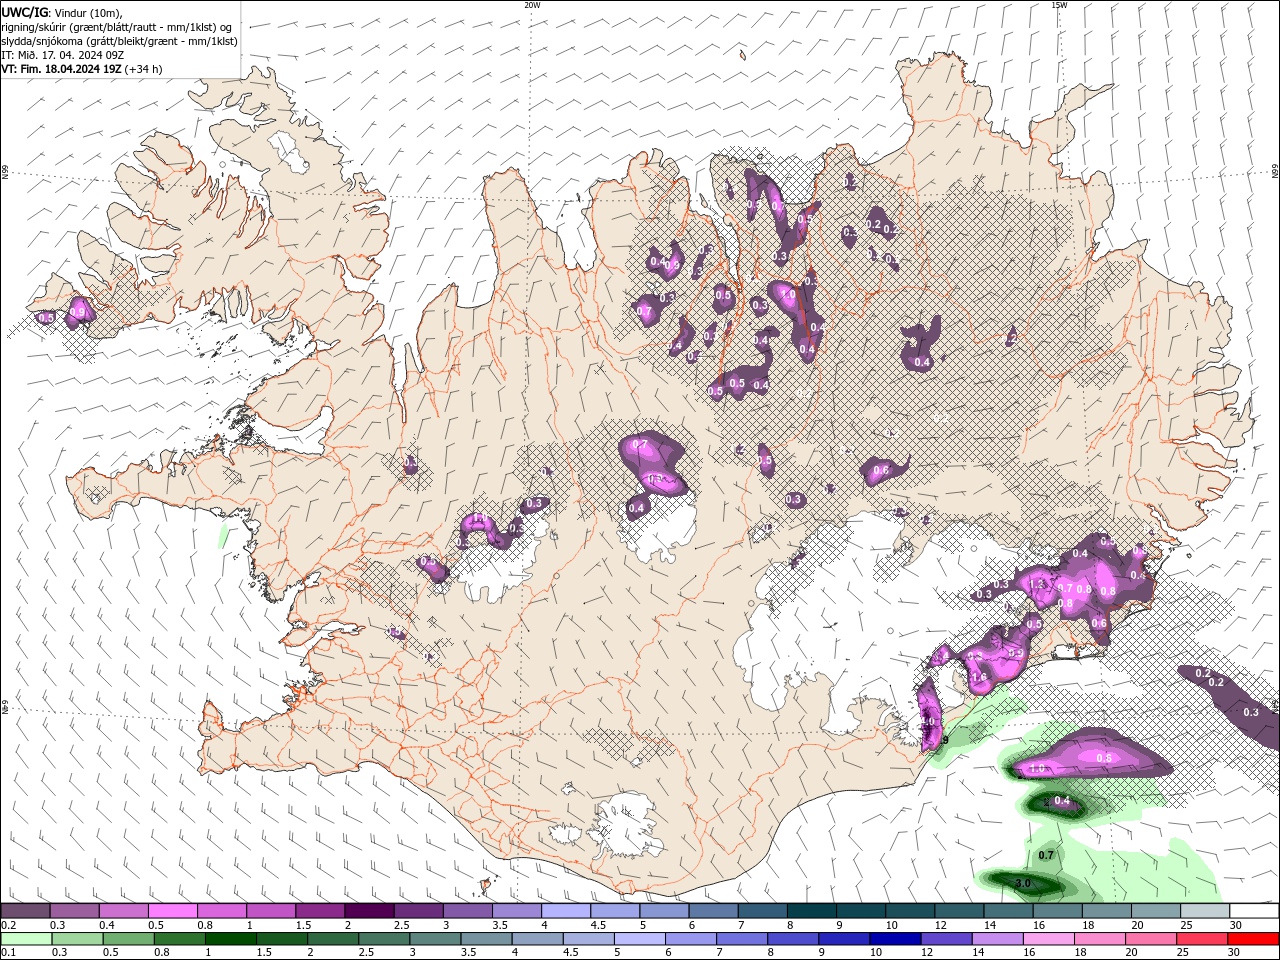Click the 'slydda/snjókoma' snow legend description line
This screenshot has height=960, width=1280.
point(119,41)
